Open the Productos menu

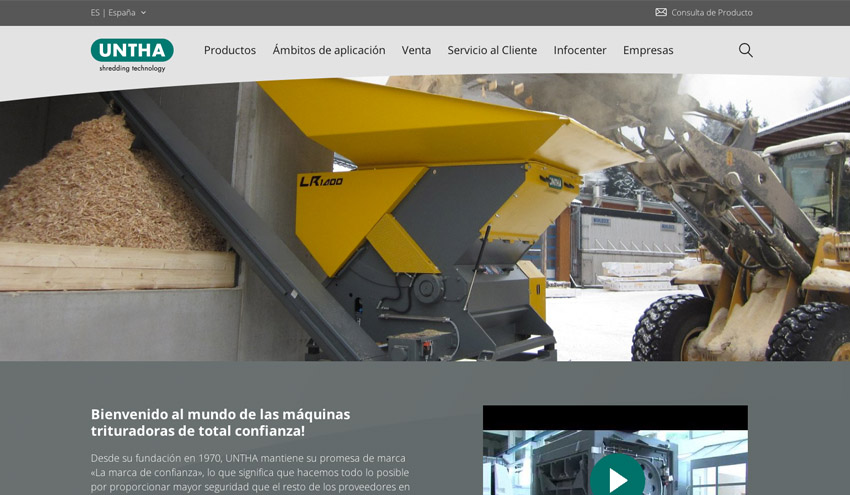[230, 50]
